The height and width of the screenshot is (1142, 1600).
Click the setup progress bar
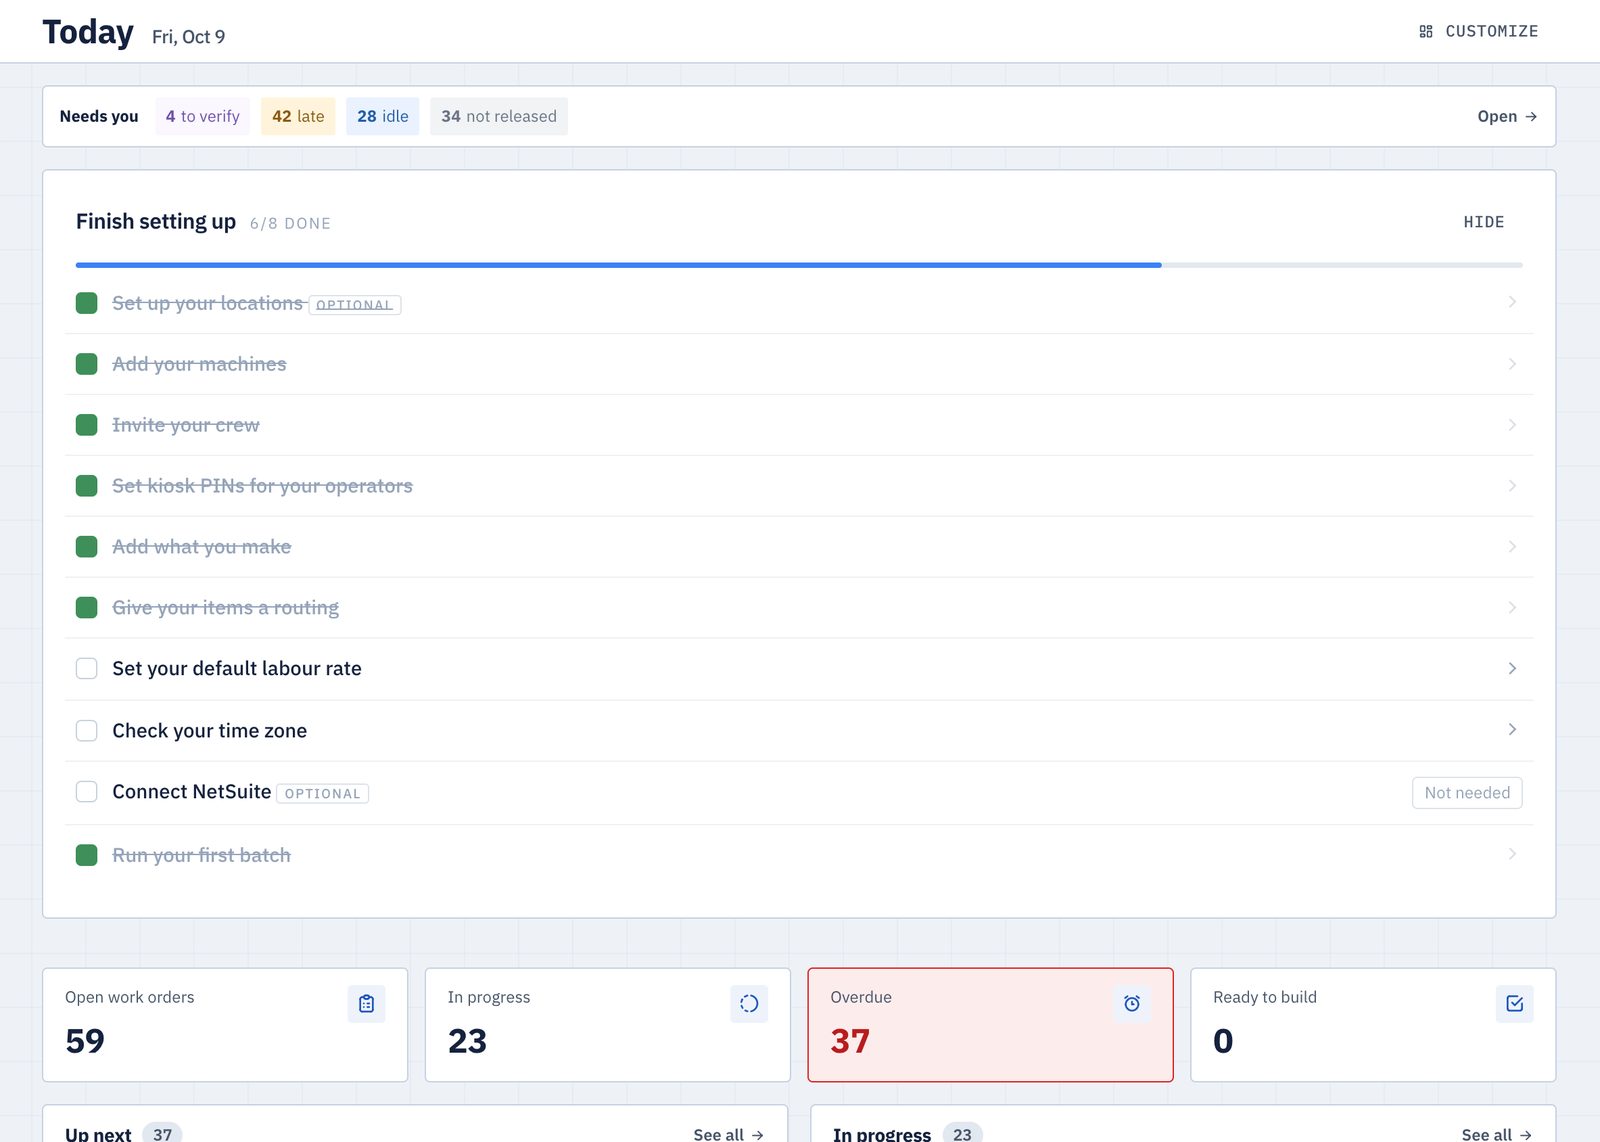coord(799,265)
